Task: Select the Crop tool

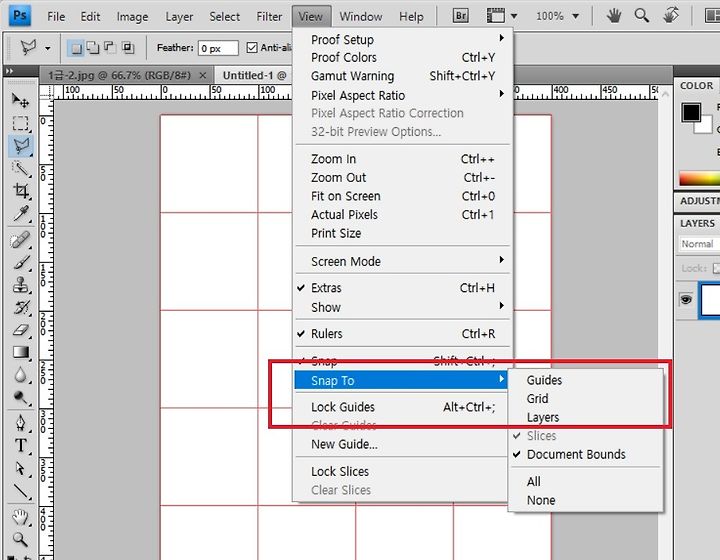Action: pyautogui.click(x=20, y=190)
